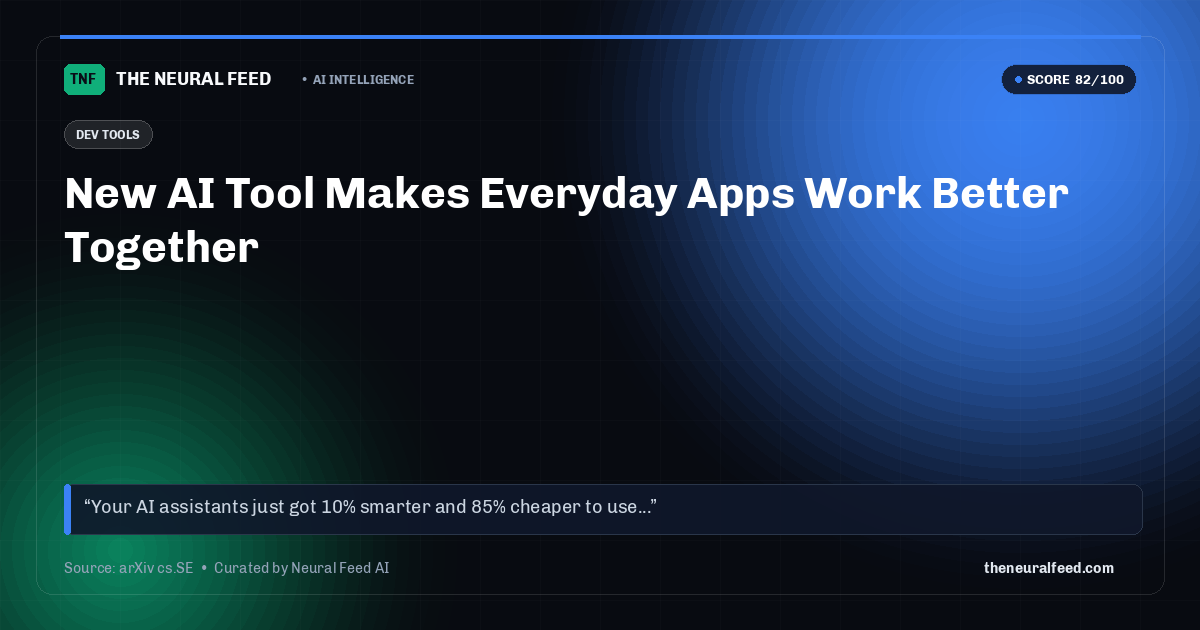
Task: Open the headline about everyday apps
Action: 566,220
